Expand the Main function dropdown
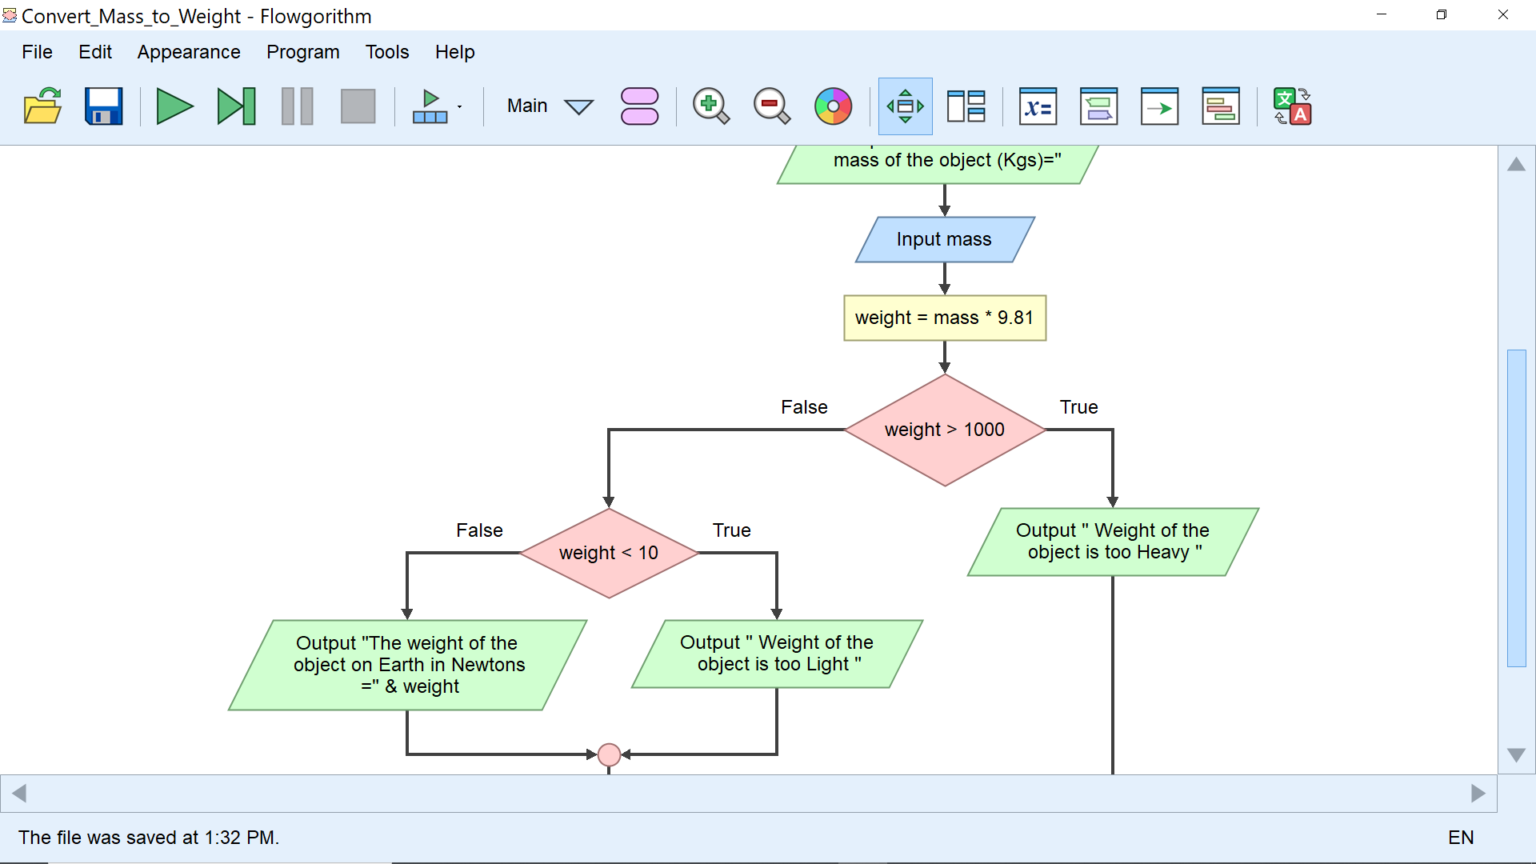This screenshot has height=864, width=1536. 579,106
